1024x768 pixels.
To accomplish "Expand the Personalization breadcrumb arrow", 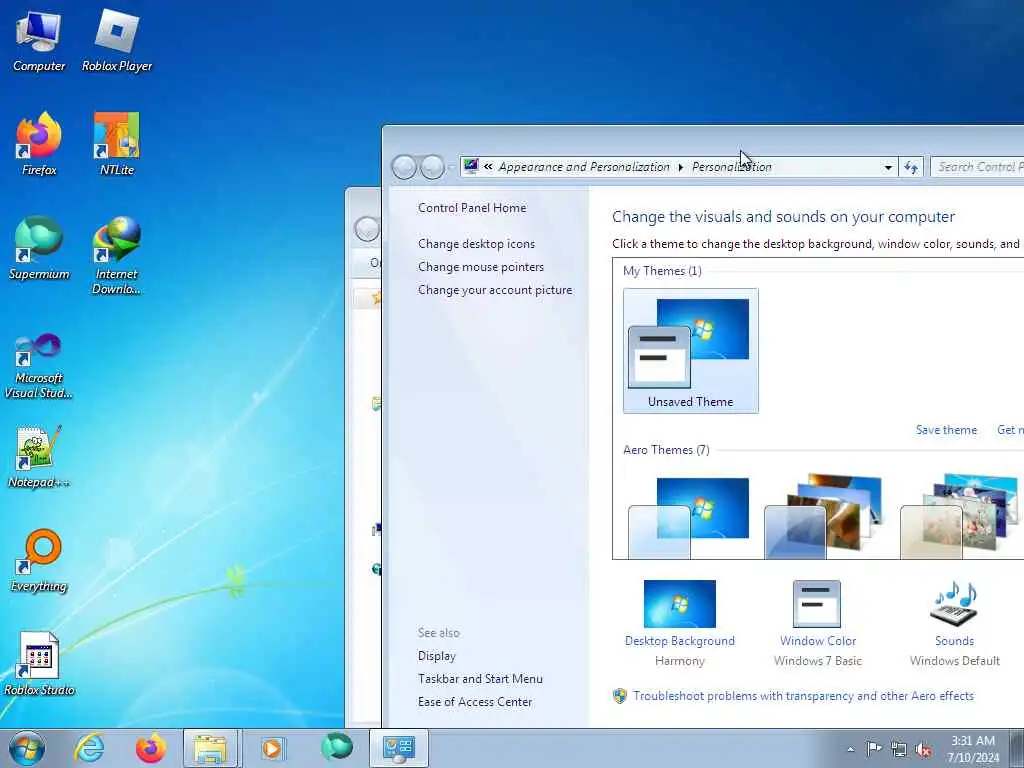I will coord(680,167).
